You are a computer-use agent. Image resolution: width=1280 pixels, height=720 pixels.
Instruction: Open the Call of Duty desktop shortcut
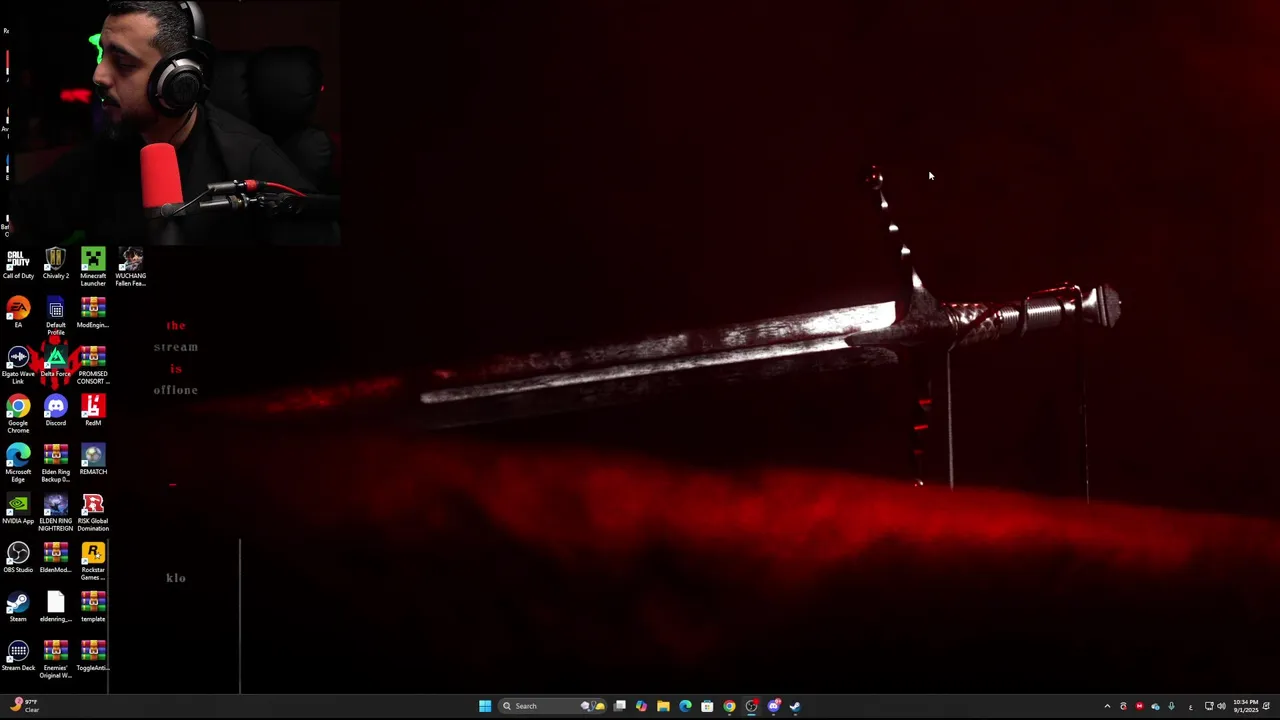pos(18,264)
